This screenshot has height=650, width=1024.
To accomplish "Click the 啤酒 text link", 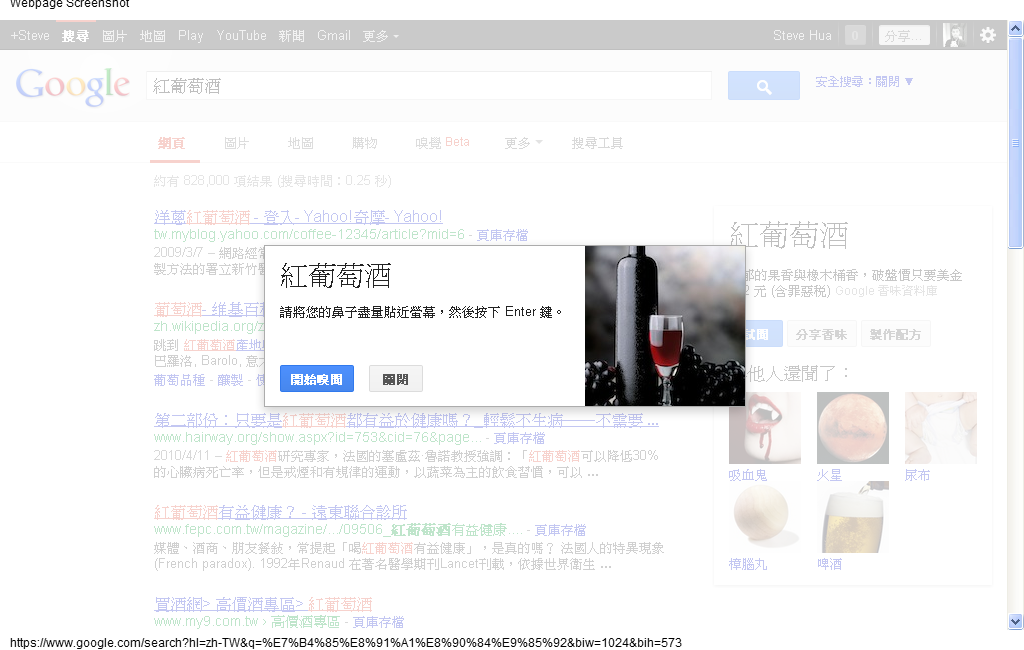I will pos(829,564).
